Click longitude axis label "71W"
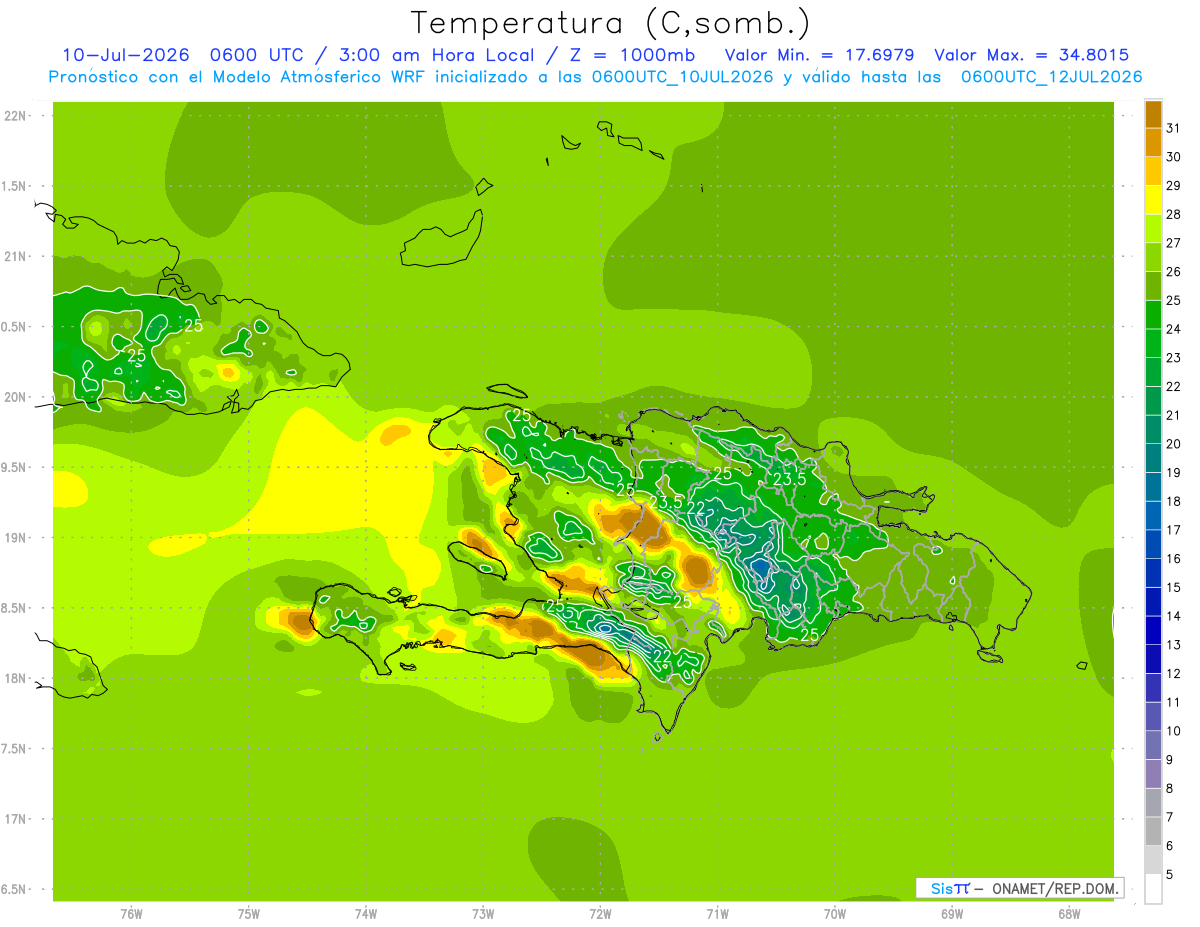This screenshot has width=1200, height=927. click(717, 913)
